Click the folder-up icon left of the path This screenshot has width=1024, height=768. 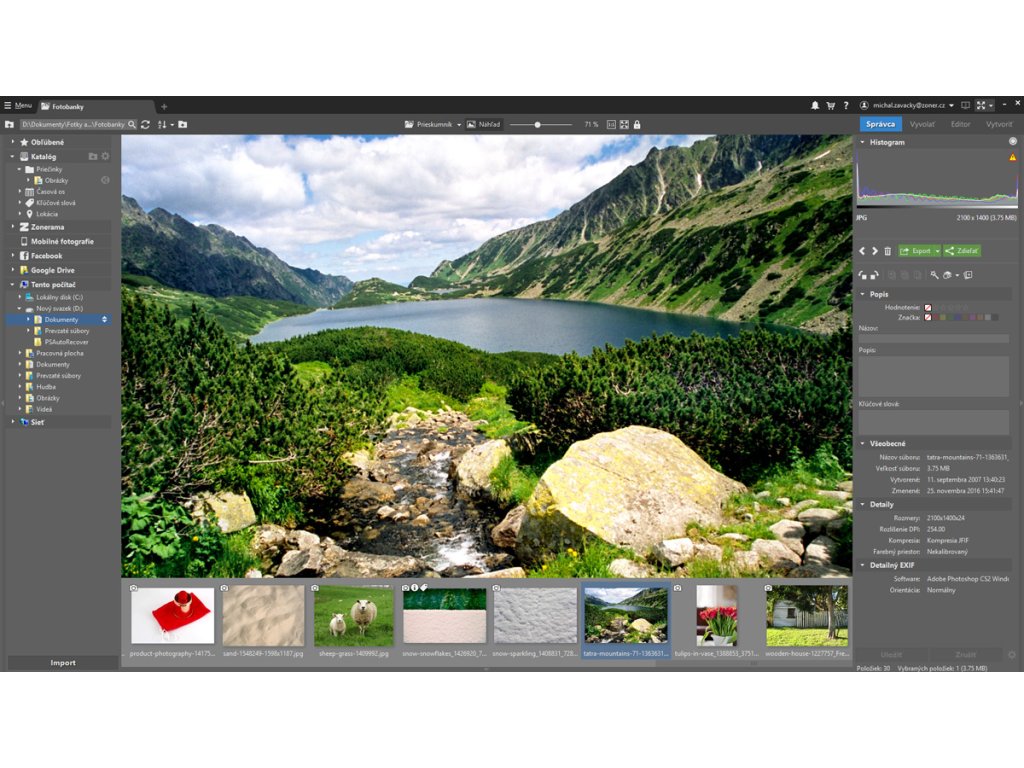click(9, 125)
